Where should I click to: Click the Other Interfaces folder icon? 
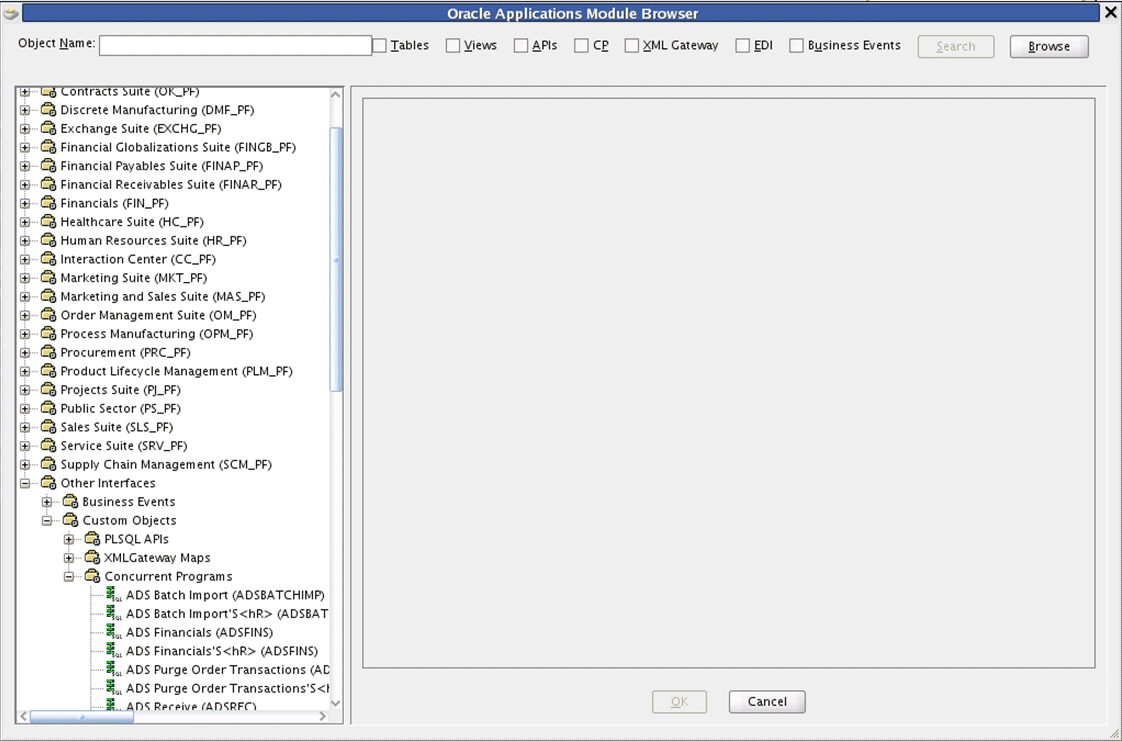tap(48, 482)
